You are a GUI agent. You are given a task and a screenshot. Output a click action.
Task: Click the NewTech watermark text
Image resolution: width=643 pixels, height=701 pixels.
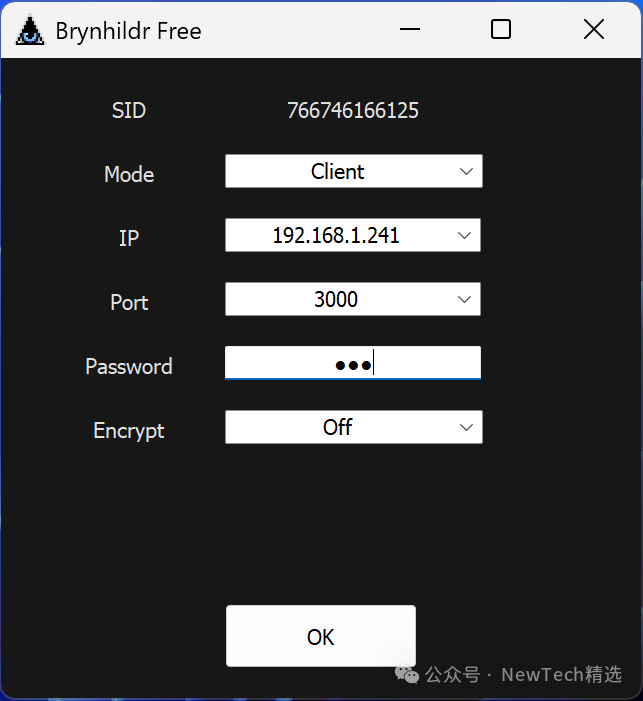[x=561, y=675]
